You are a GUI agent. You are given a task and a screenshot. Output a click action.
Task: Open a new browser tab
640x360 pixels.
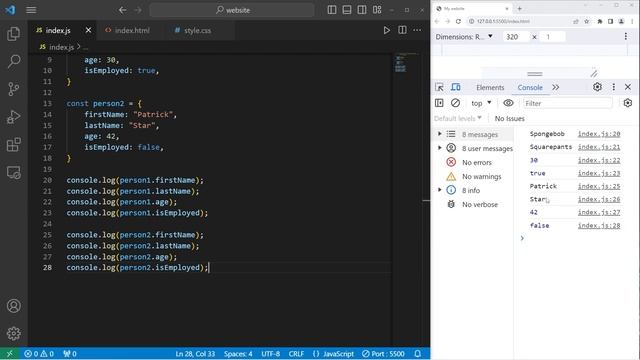pyautogui.click(x=520, y=9)
